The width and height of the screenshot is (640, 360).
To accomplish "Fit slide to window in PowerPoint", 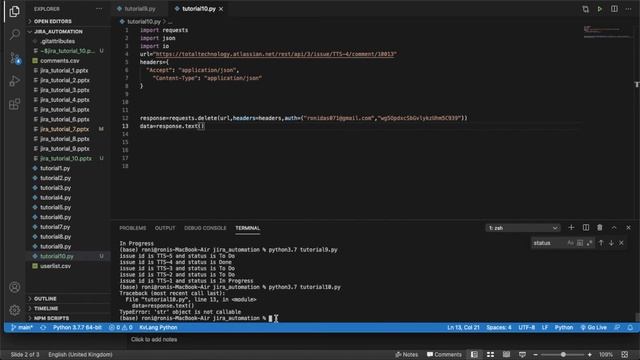I will point(624,354).
